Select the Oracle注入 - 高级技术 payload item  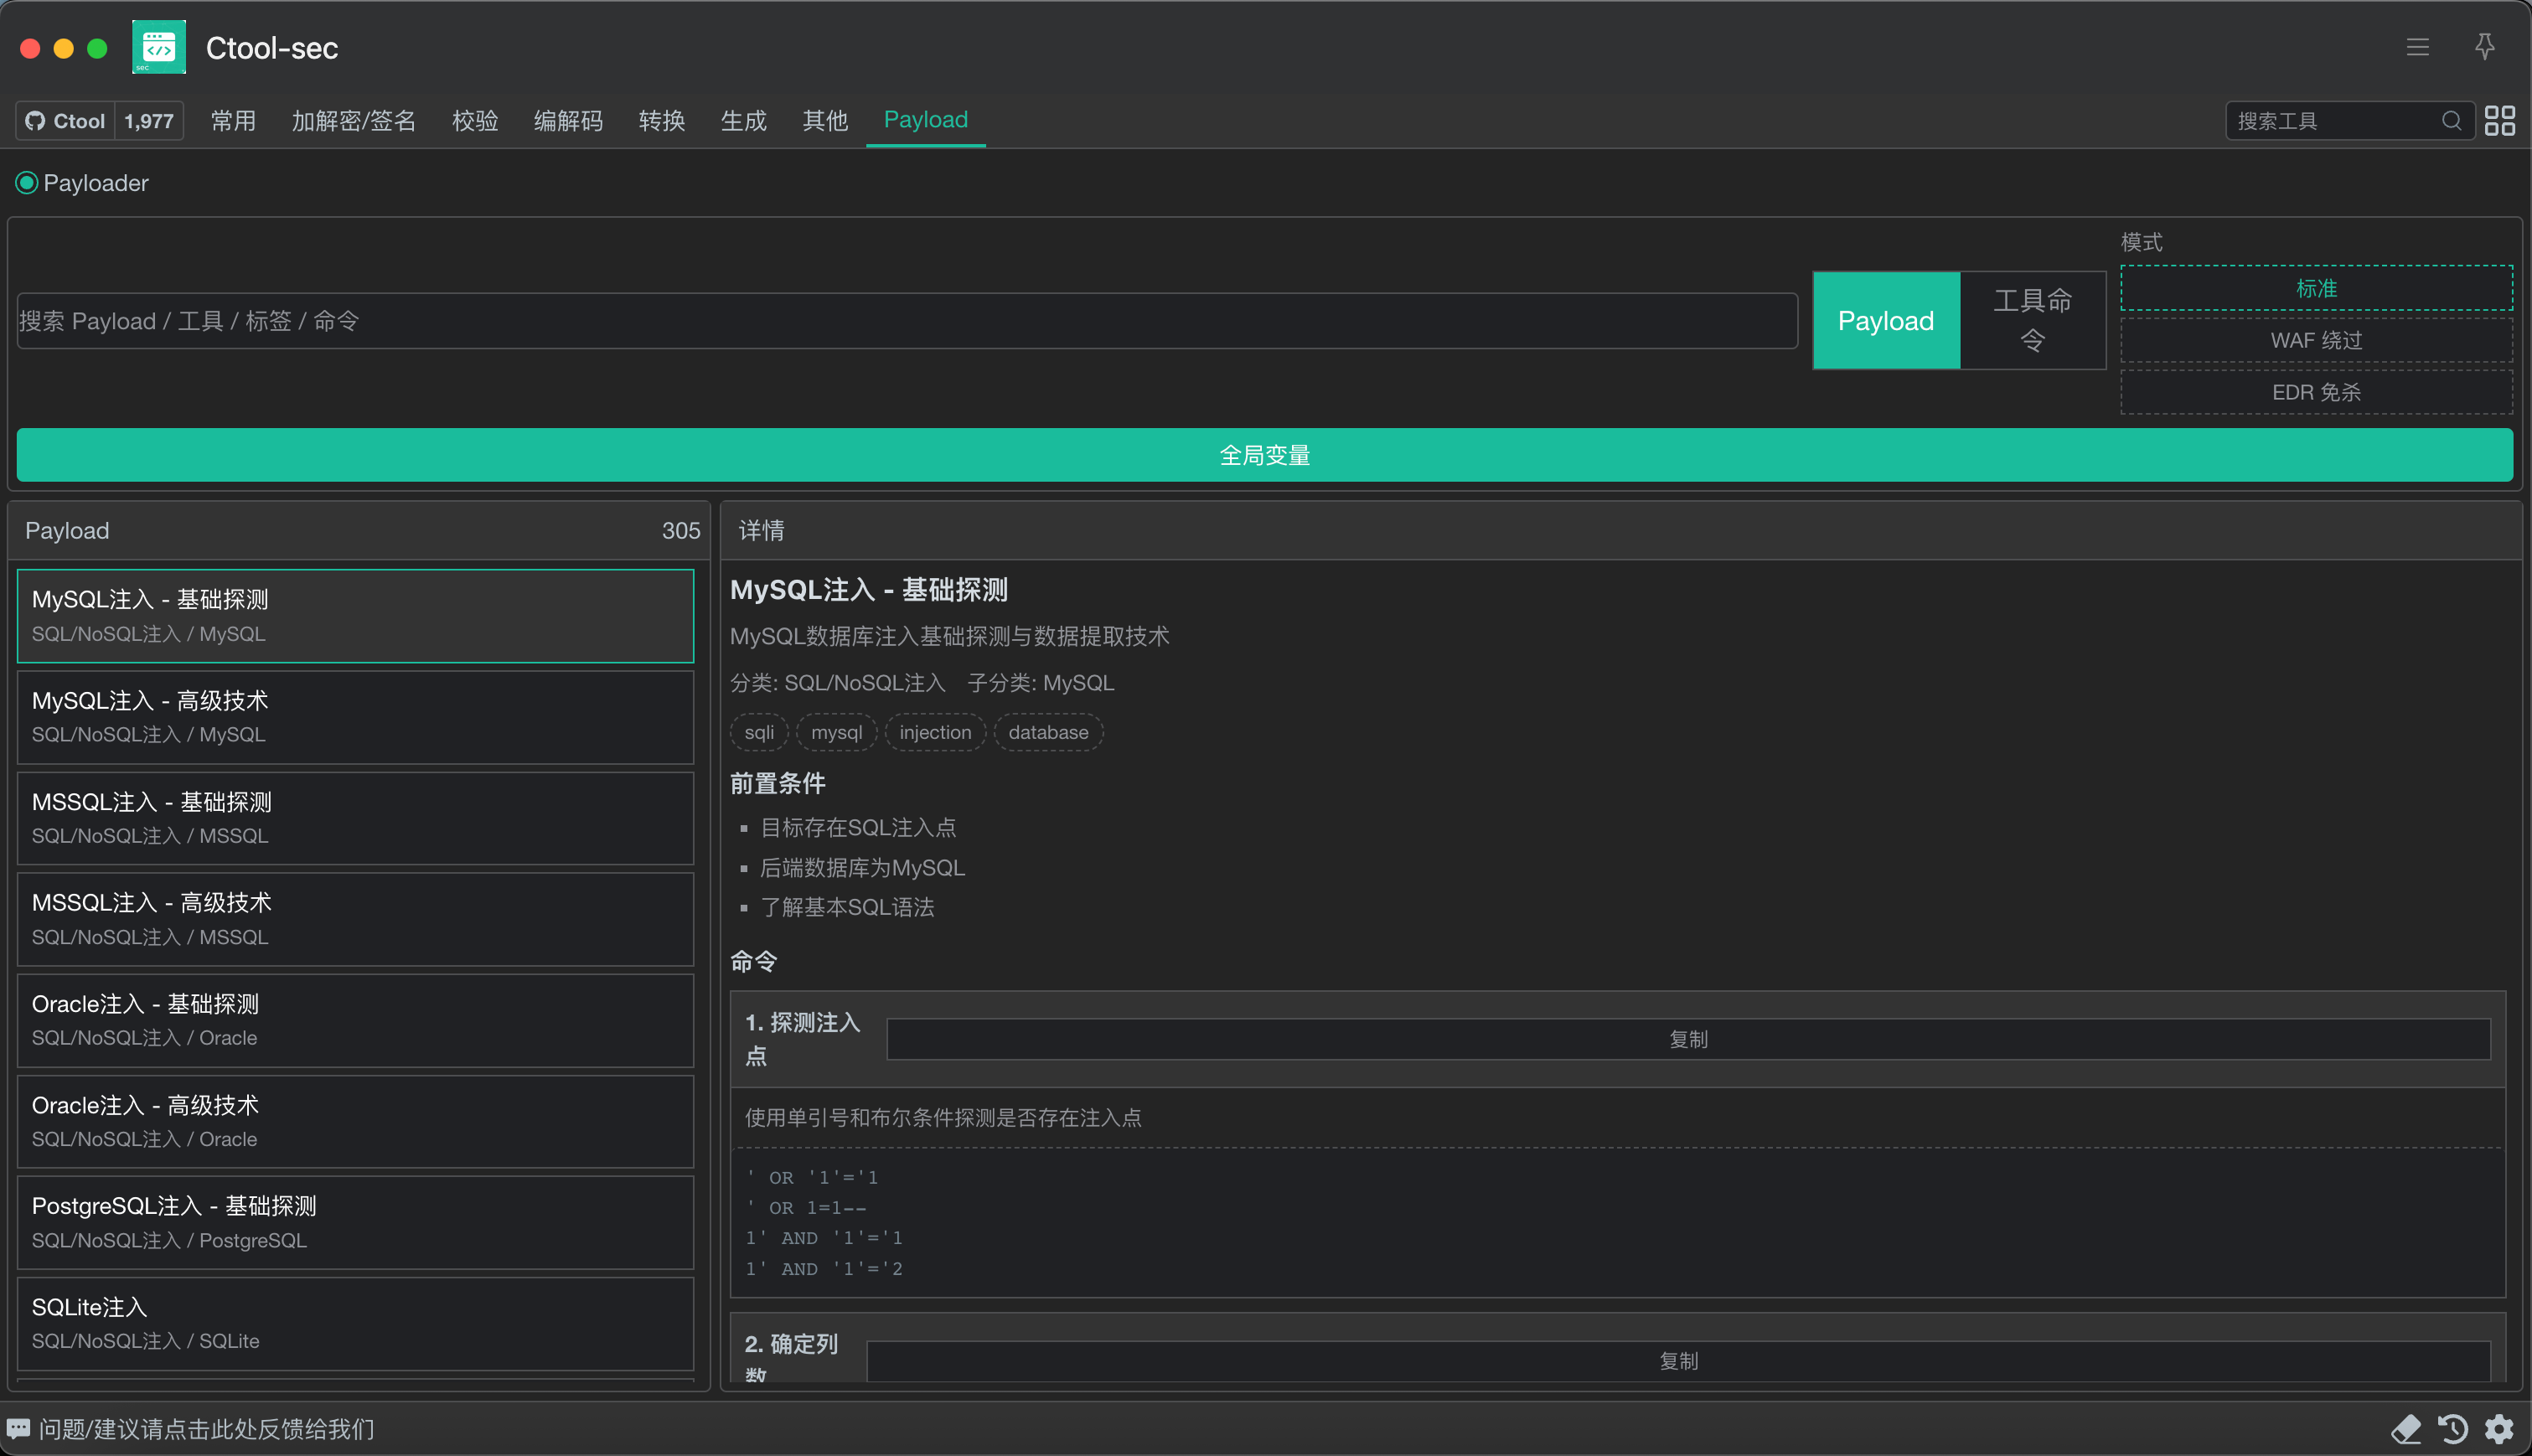point(355,1121)
